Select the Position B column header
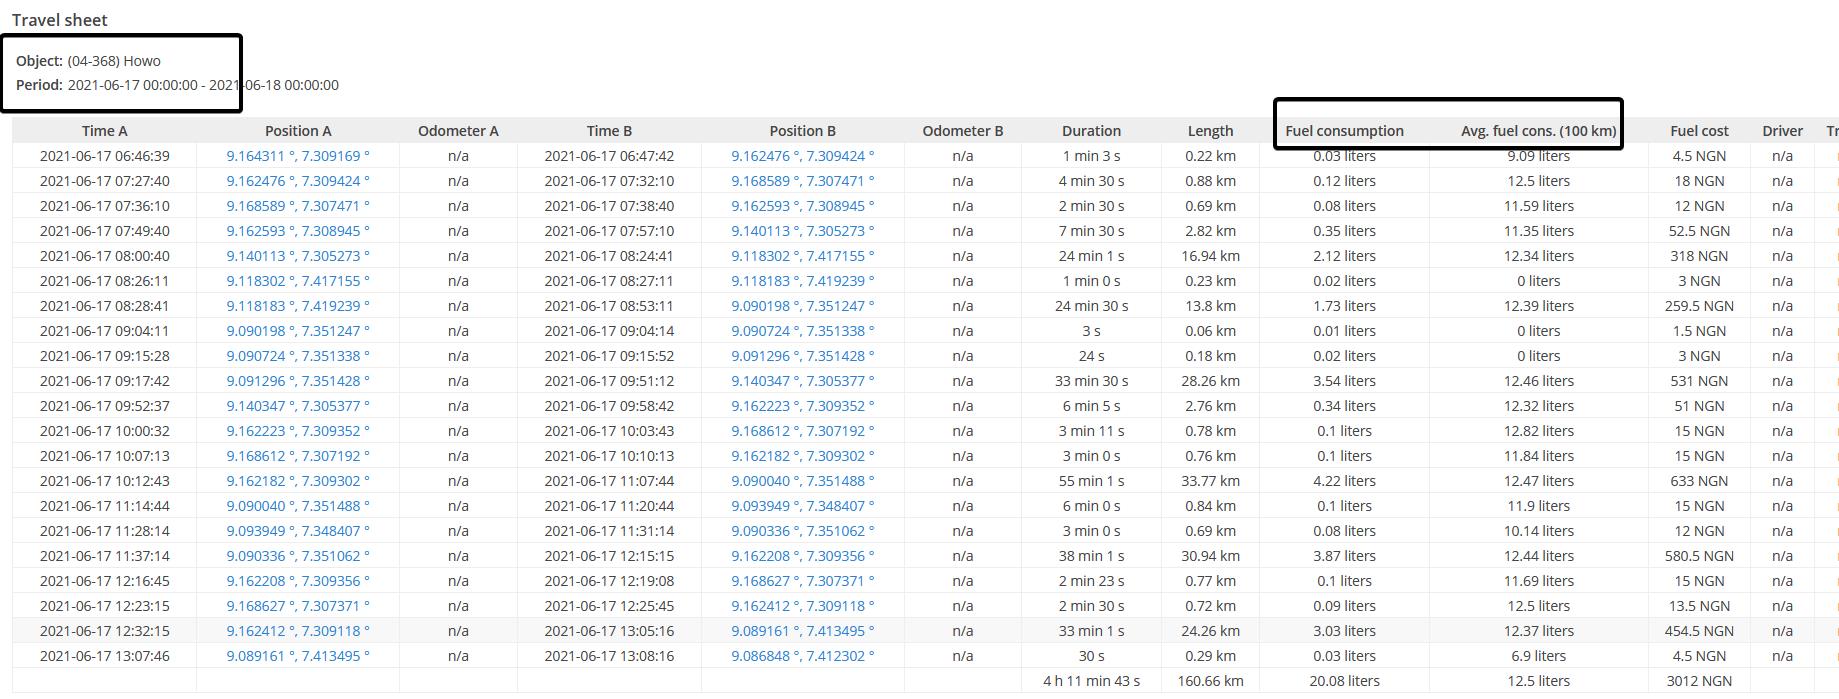1839x699 pixels. pos(802,131)
